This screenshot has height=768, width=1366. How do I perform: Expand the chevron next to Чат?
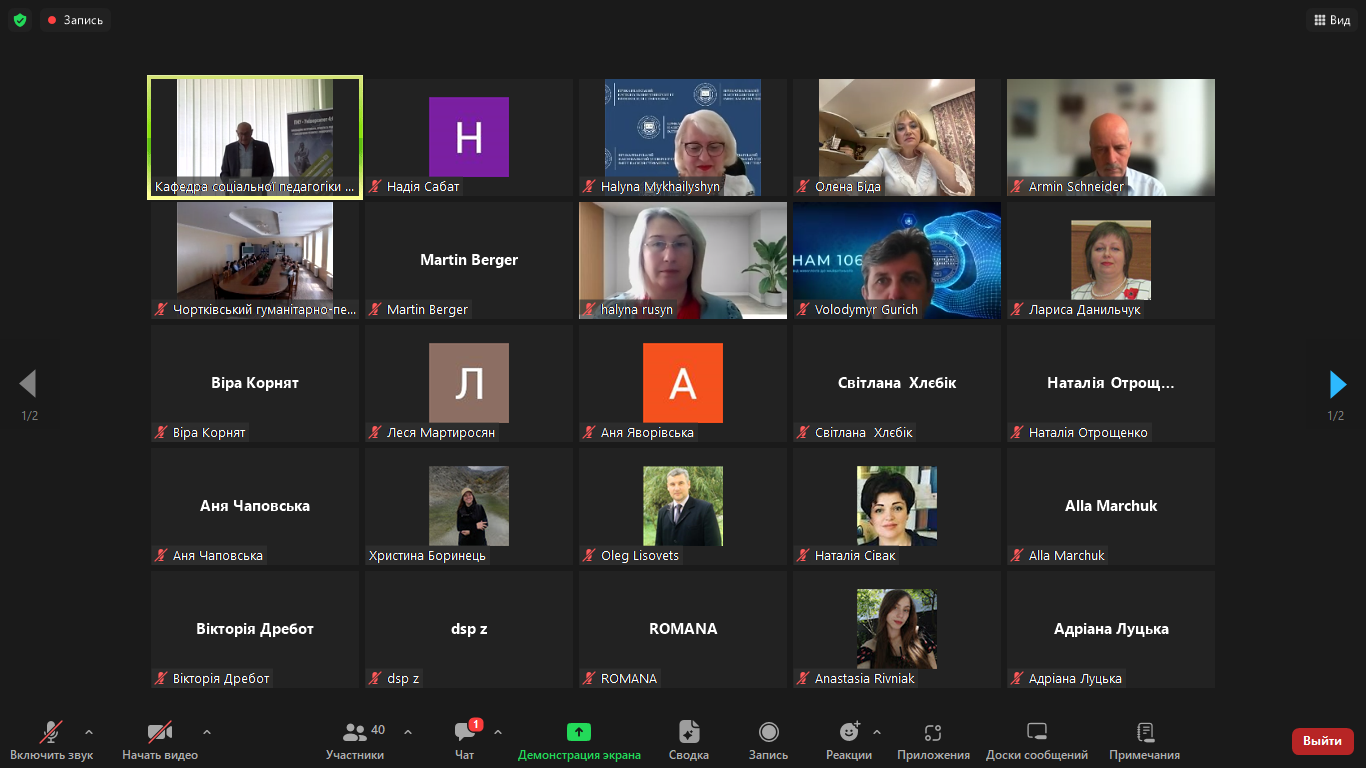[498, 732]
